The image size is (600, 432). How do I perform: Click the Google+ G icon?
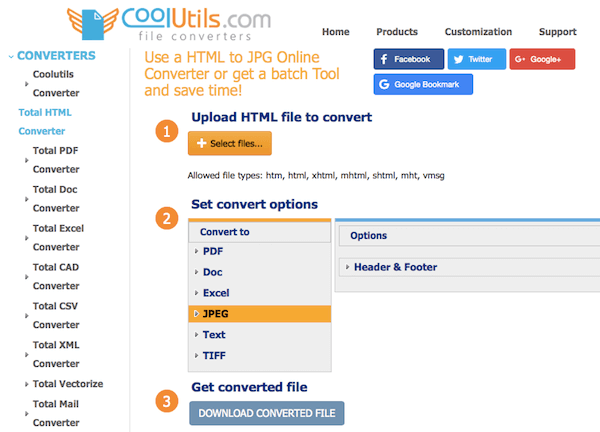(520, 59)
